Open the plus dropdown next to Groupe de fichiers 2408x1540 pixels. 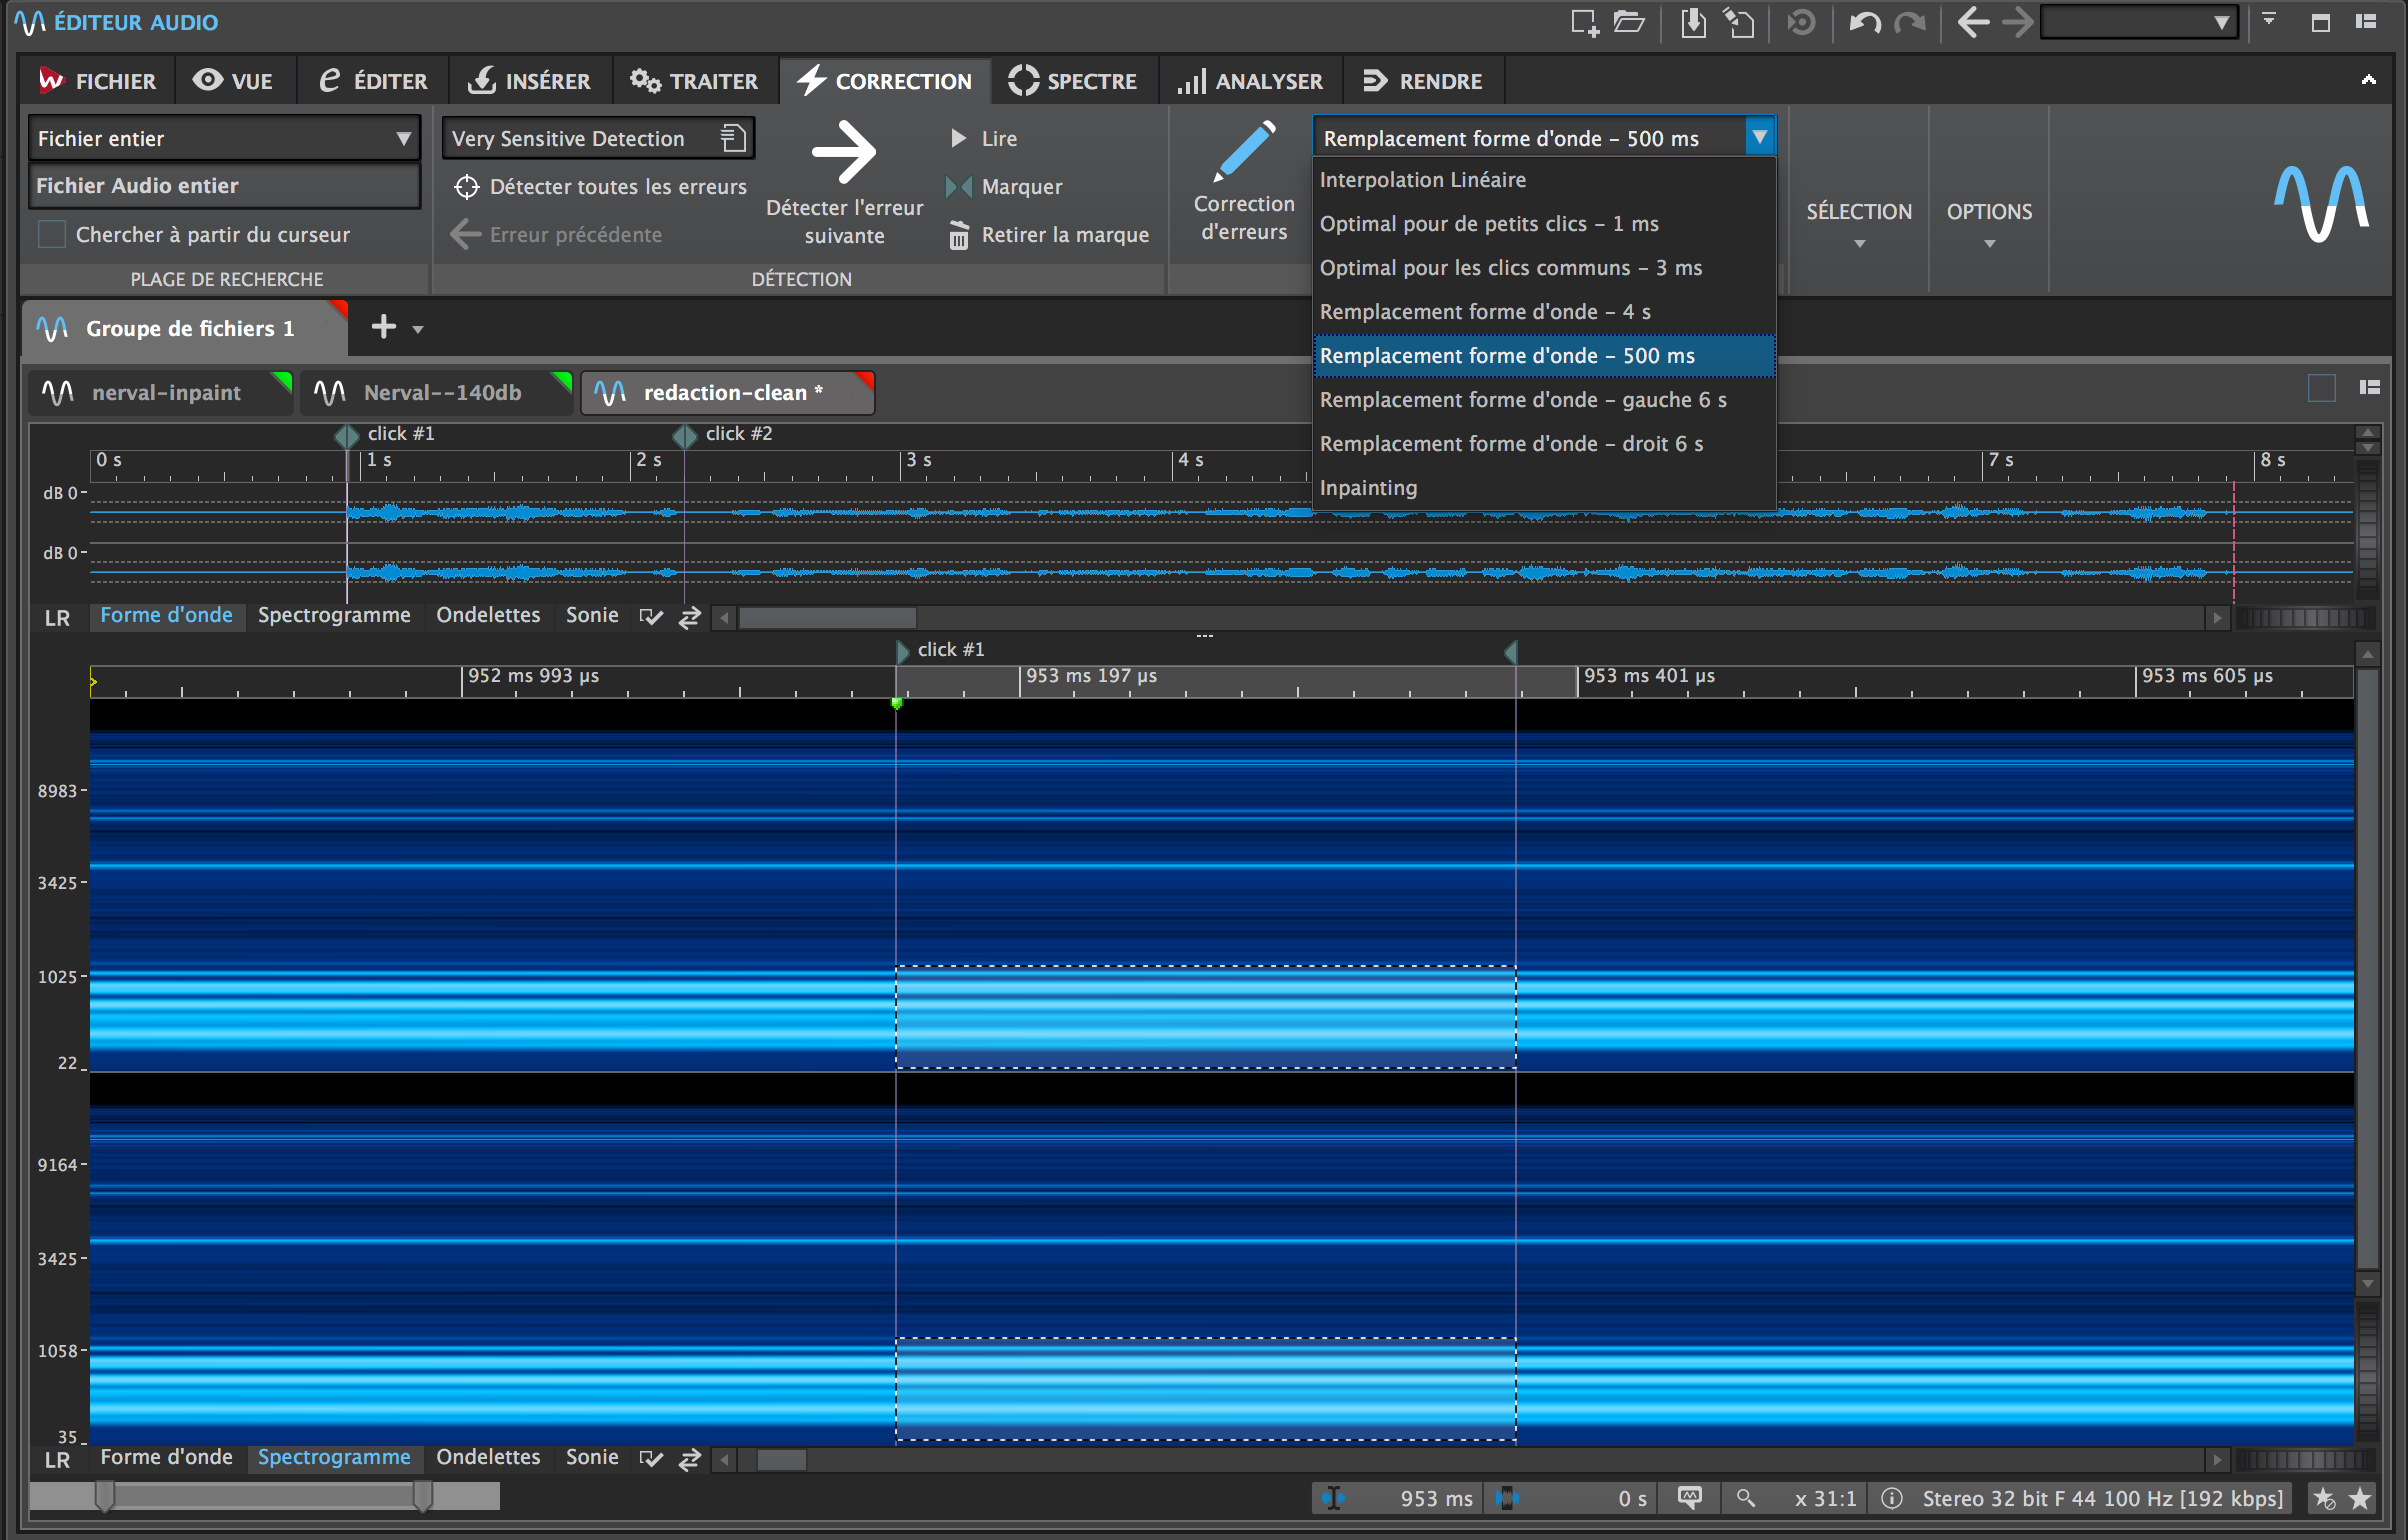(418, 329)
